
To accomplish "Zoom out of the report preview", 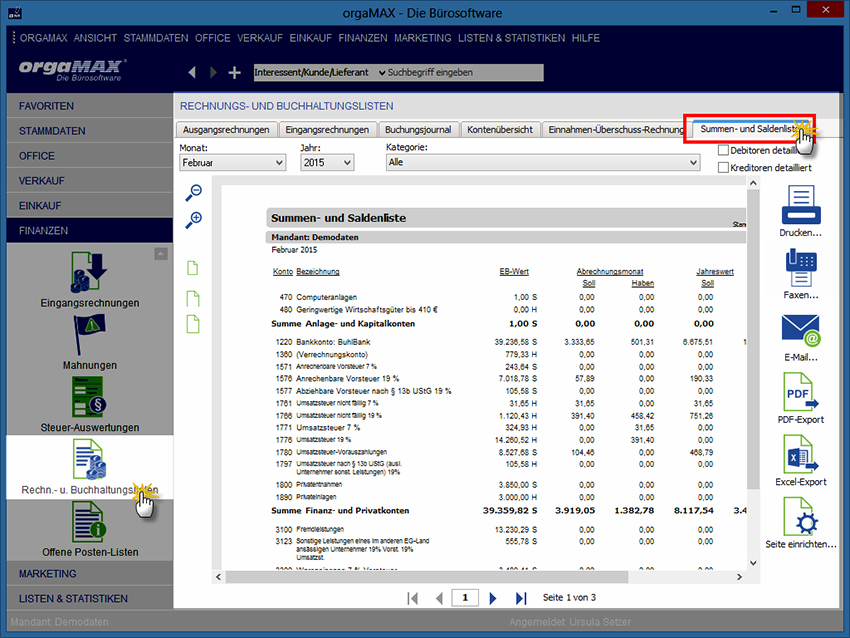I will point(194,192).
